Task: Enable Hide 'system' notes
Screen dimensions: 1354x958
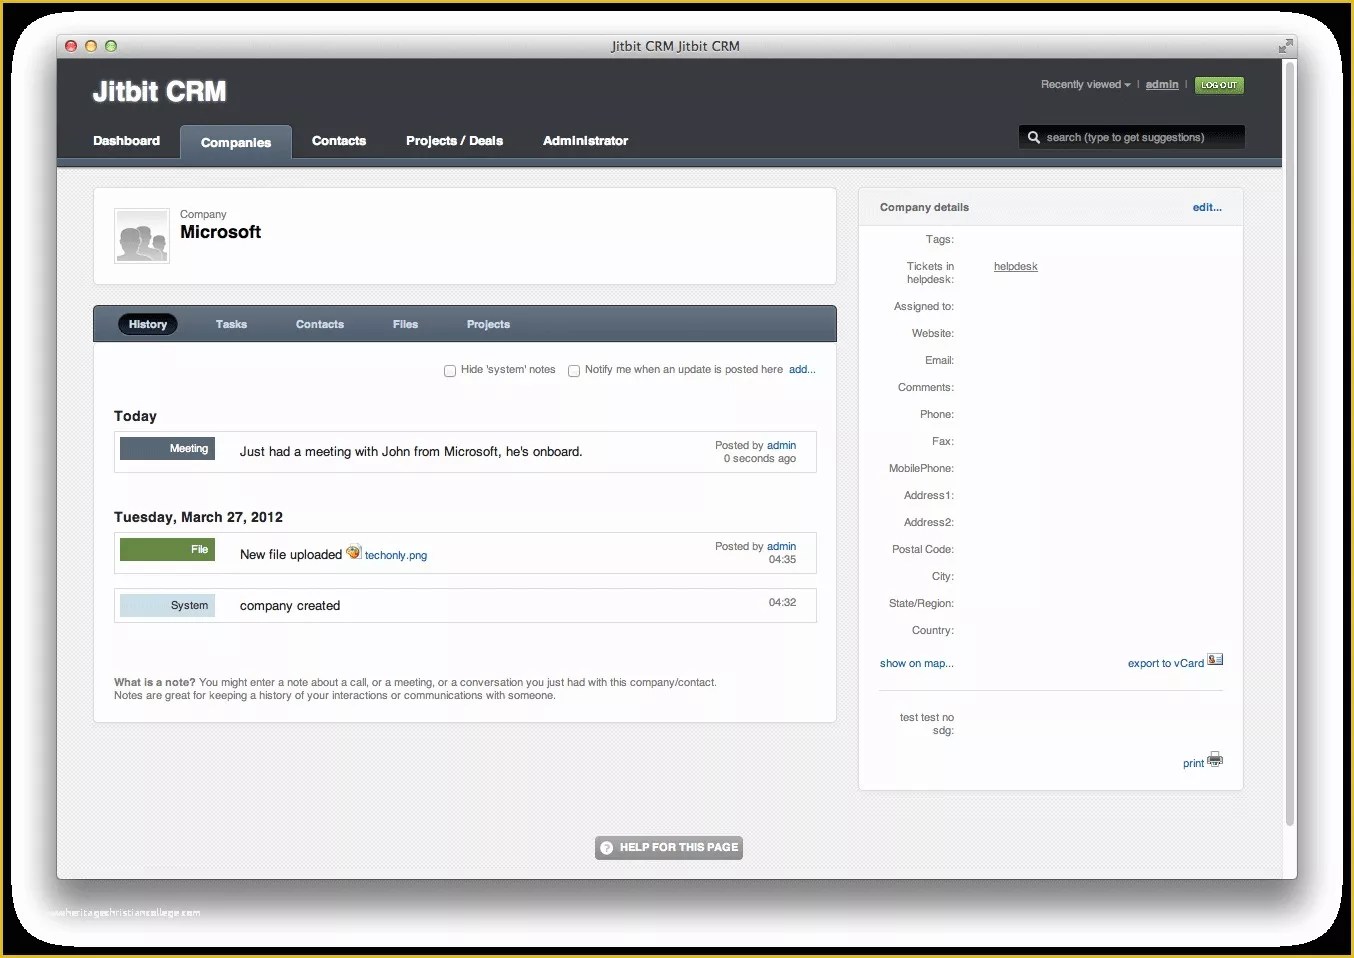Action: click(450, 370)
